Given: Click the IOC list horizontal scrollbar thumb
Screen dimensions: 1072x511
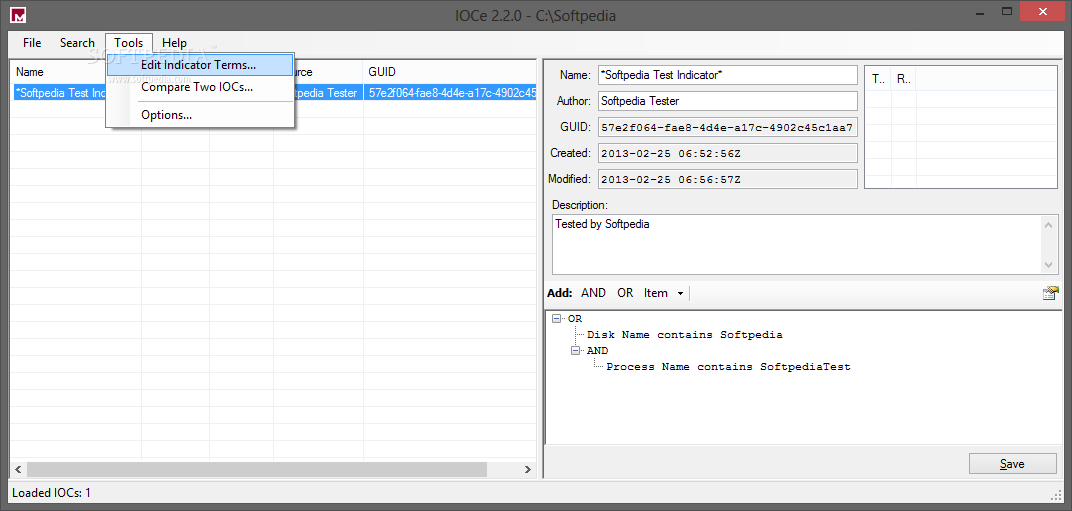Looking at the screenshot, I should pos(257,469).
